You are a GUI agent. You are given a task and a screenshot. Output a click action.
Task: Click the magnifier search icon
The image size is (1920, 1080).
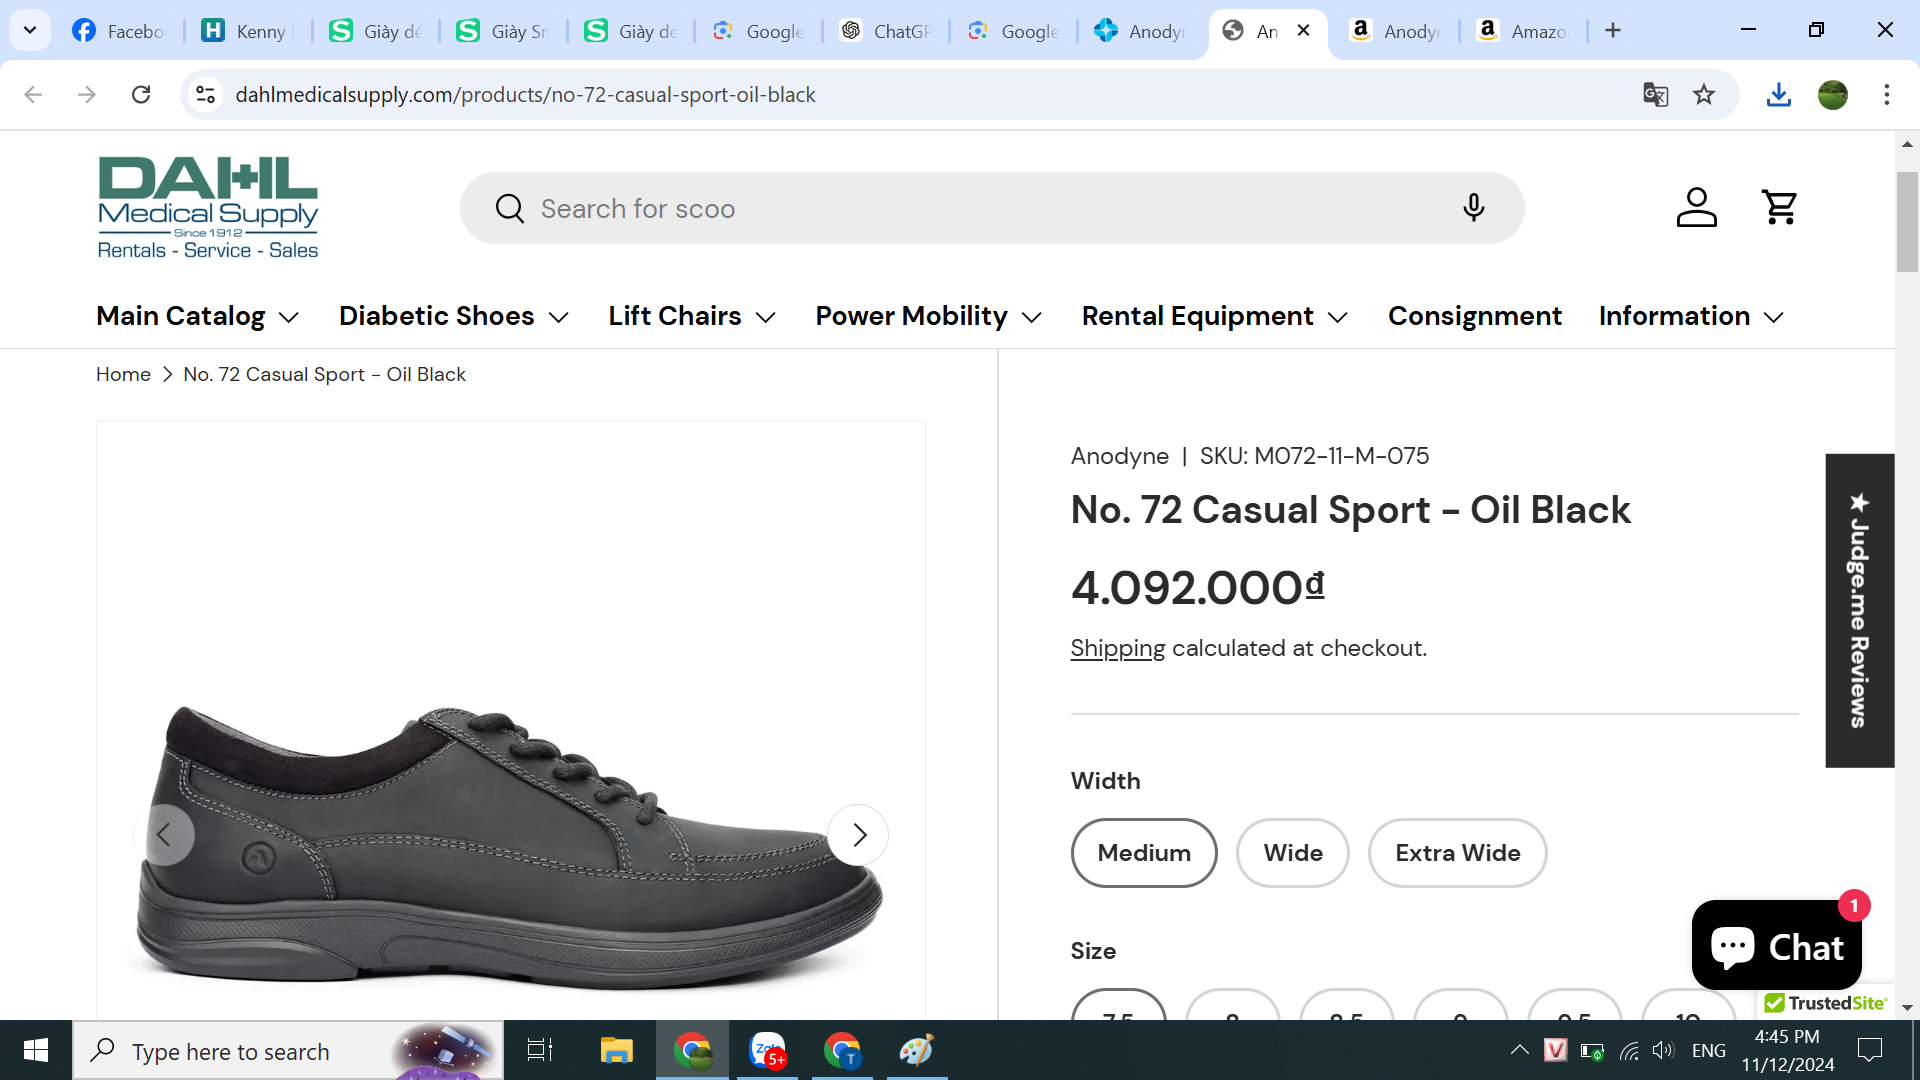(x=510, y=209)
